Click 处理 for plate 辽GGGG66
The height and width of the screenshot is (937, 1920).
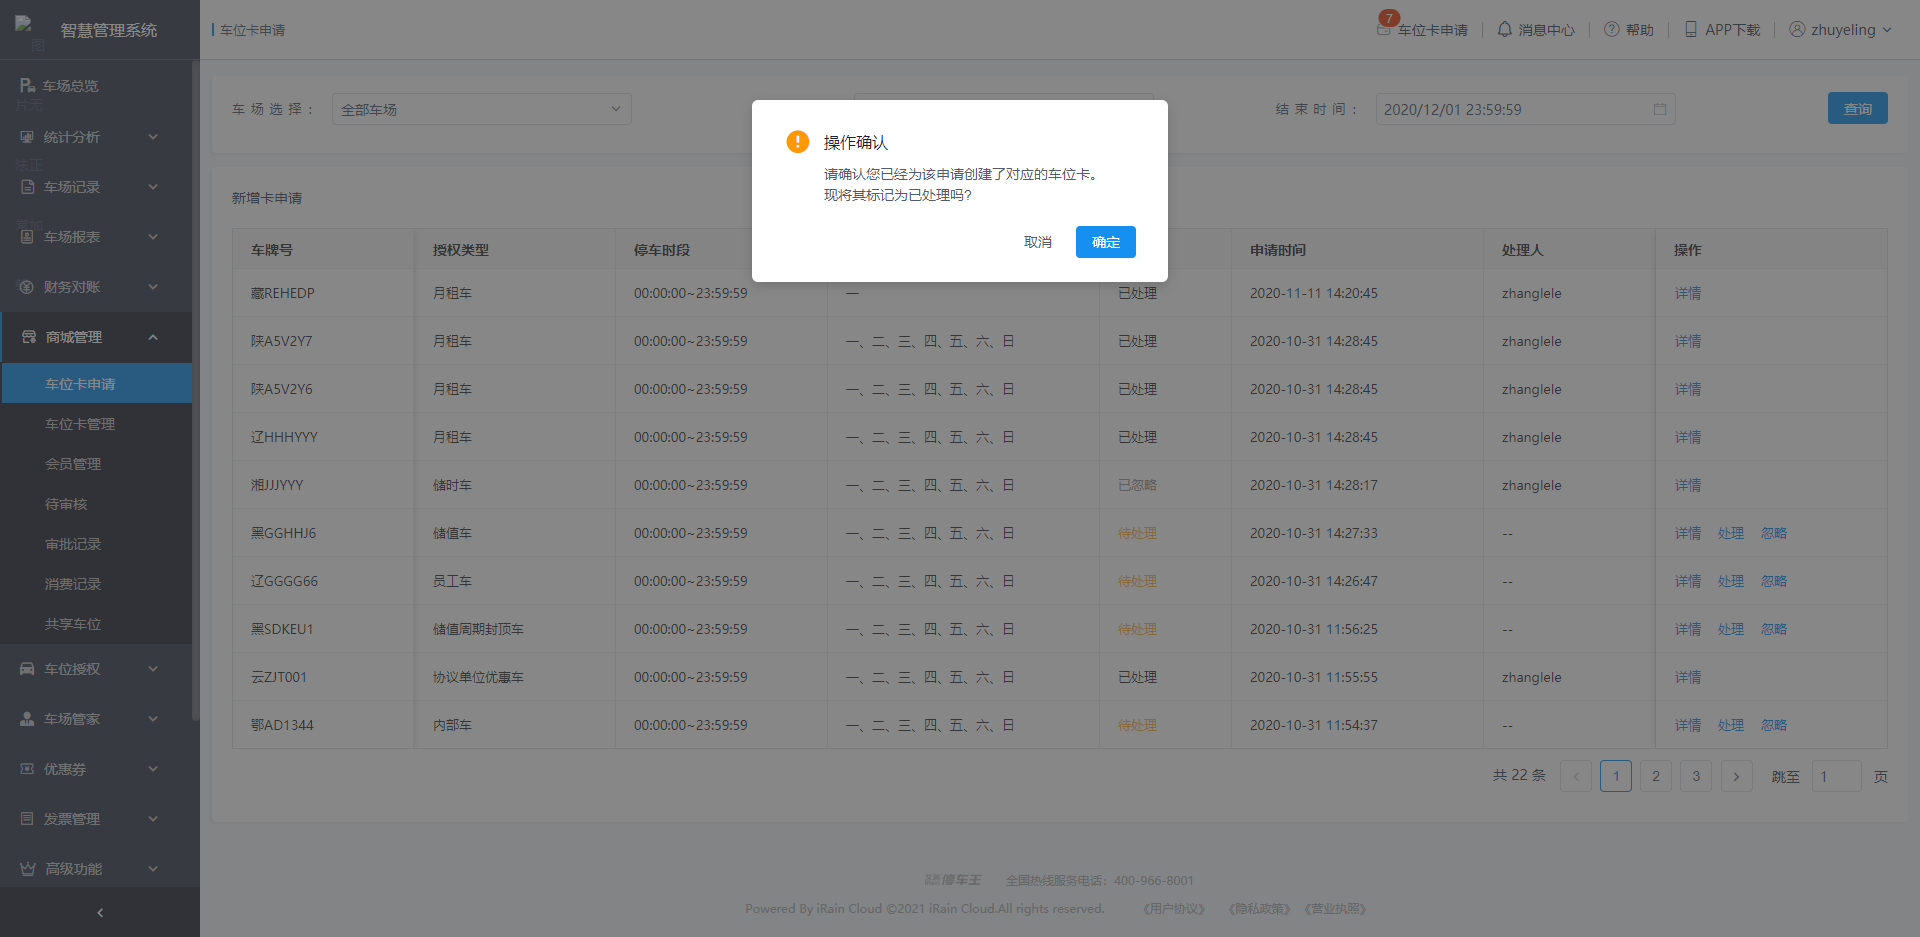pyautogui.click(x=1731, y=581)
